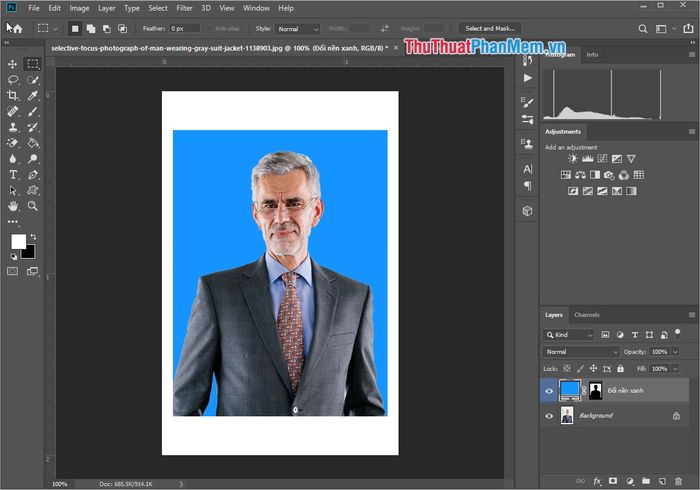The width and height of the screenshot is (700, 490).
Task: Select the Quick Selection tool
Action: (33, 80)
